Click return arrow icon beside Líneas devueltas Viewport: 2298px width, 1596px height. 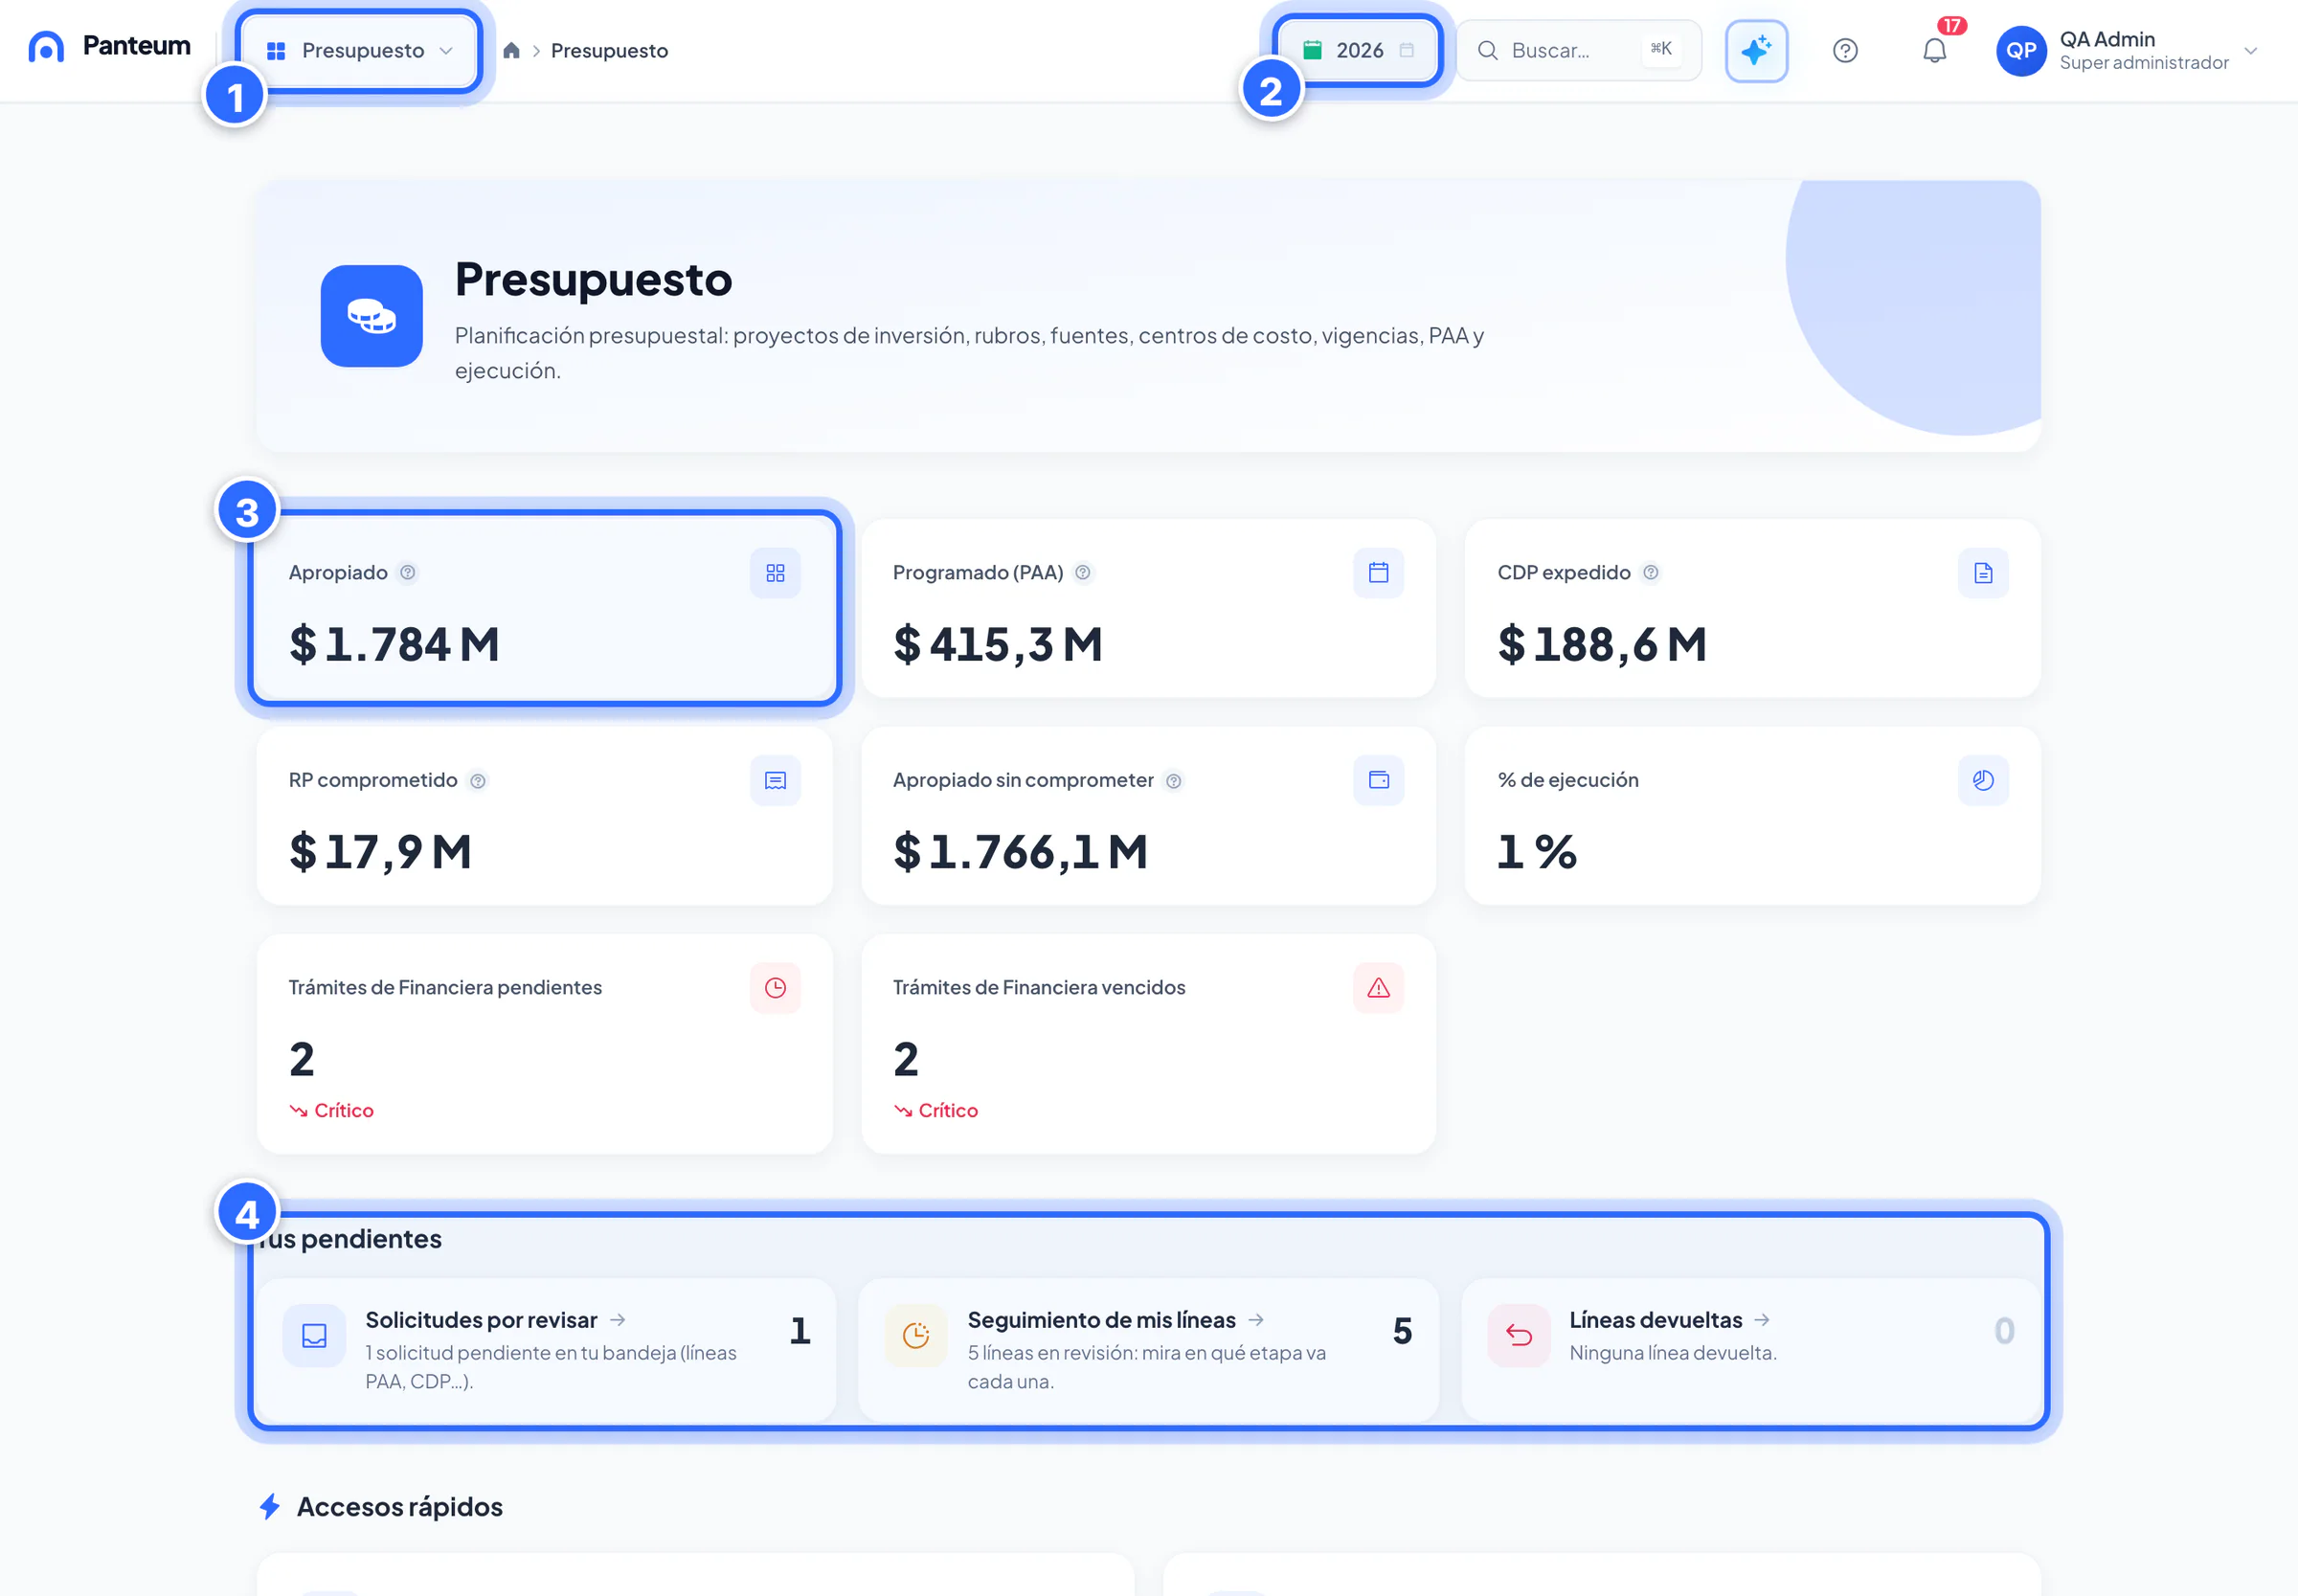pyautogui.click(x=1519, y=1336)
